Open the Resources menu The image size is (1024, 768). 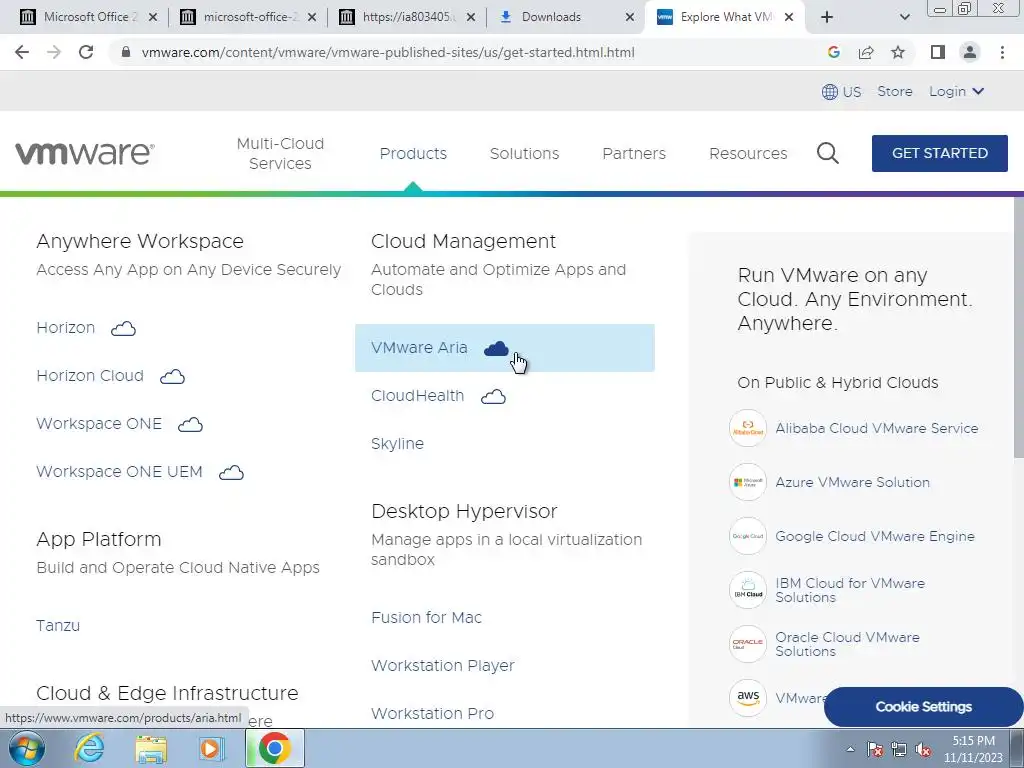pyautogui.click(x=748, y=153)
